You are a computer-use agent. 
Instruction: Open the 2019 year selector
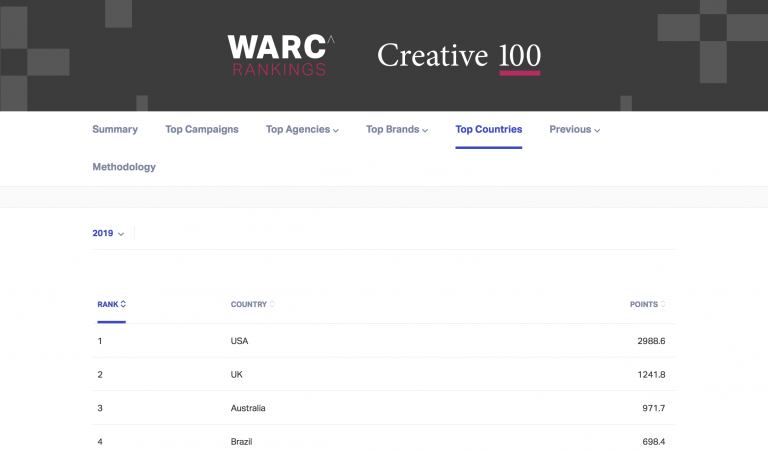coord(108,233)
